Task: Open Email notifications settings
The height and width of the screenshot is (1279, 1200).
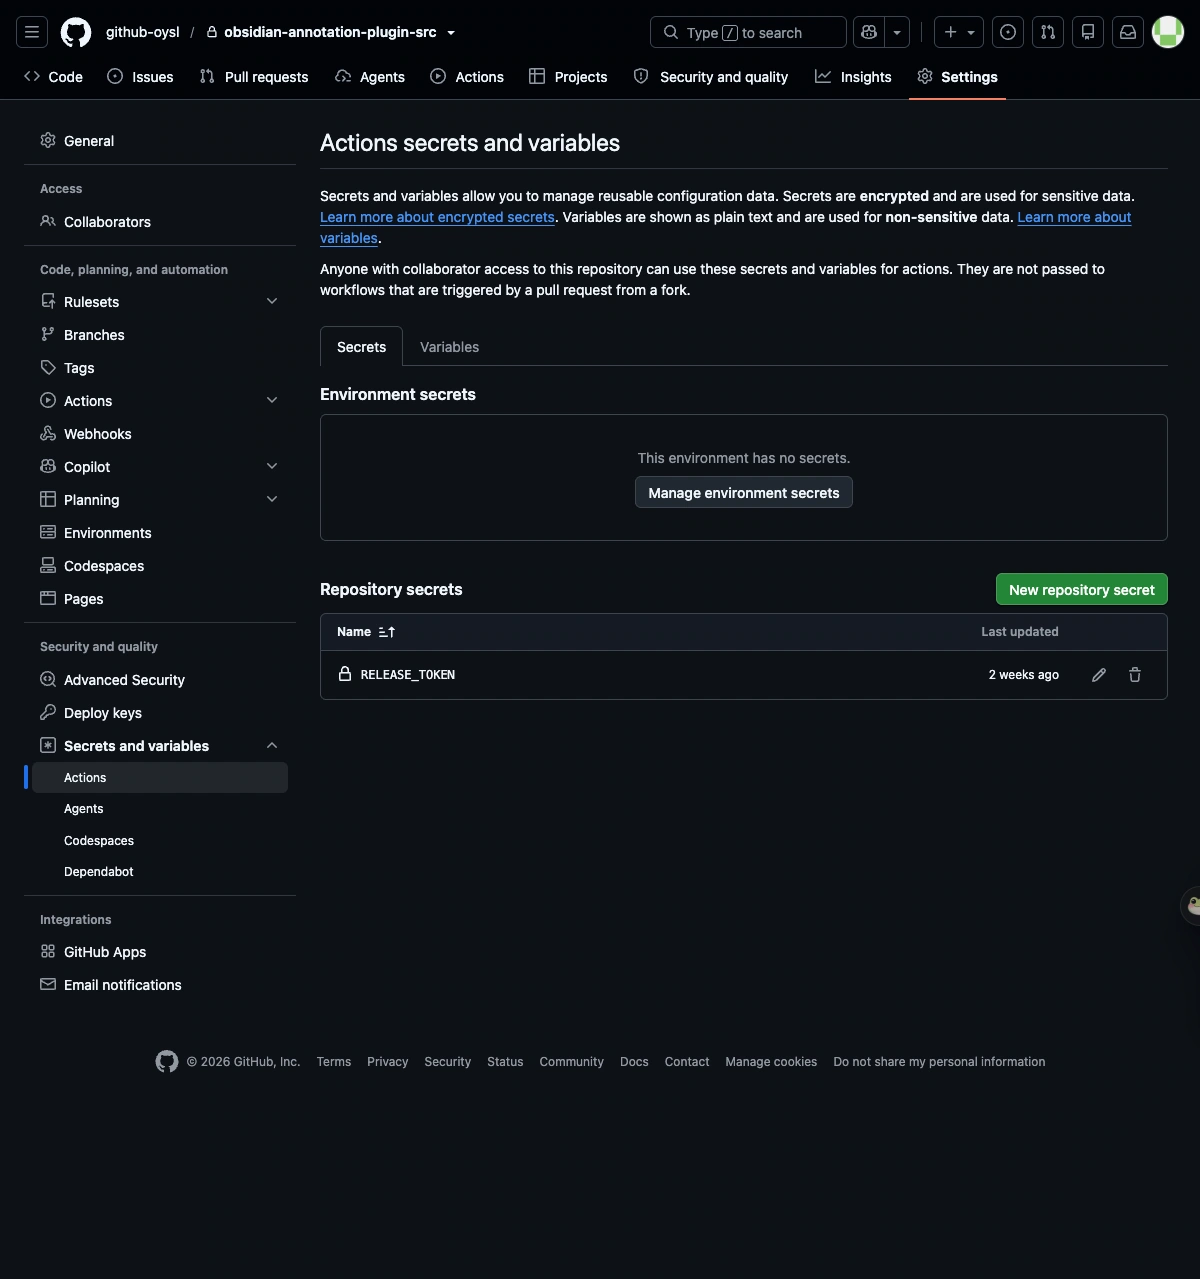Action: tap(160, 985)
